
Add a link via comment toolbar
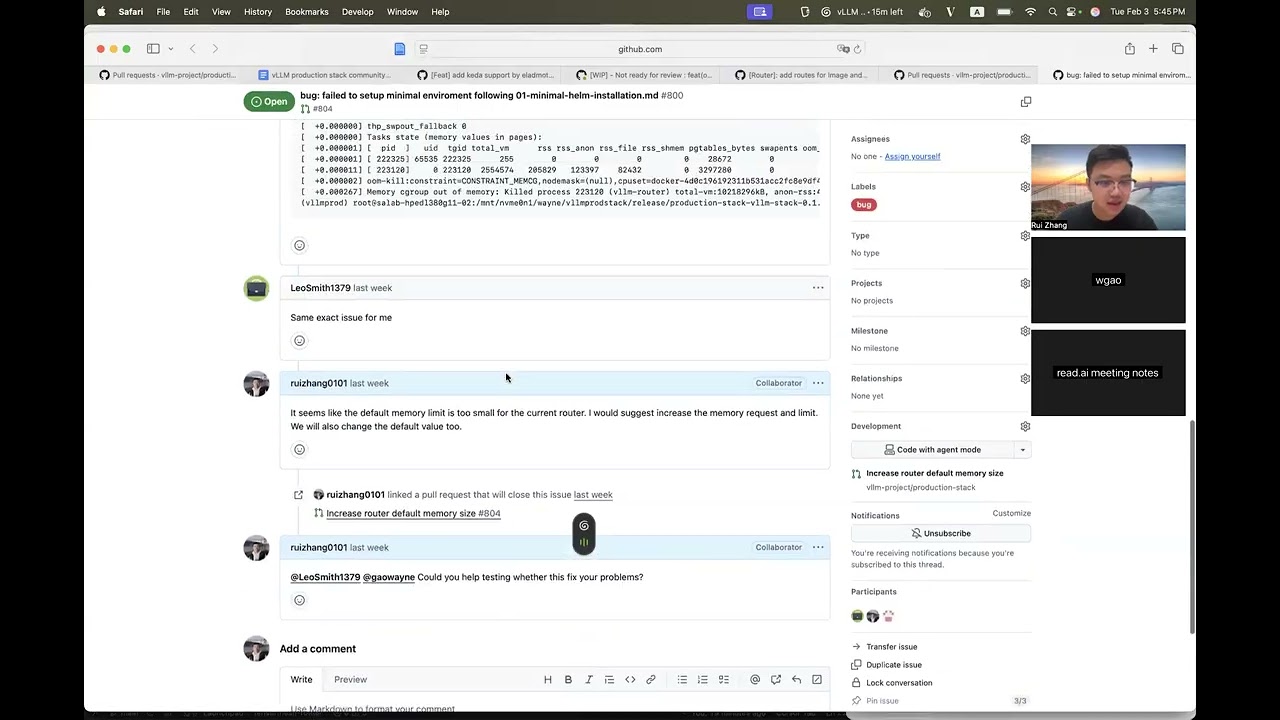pos(650,680)
